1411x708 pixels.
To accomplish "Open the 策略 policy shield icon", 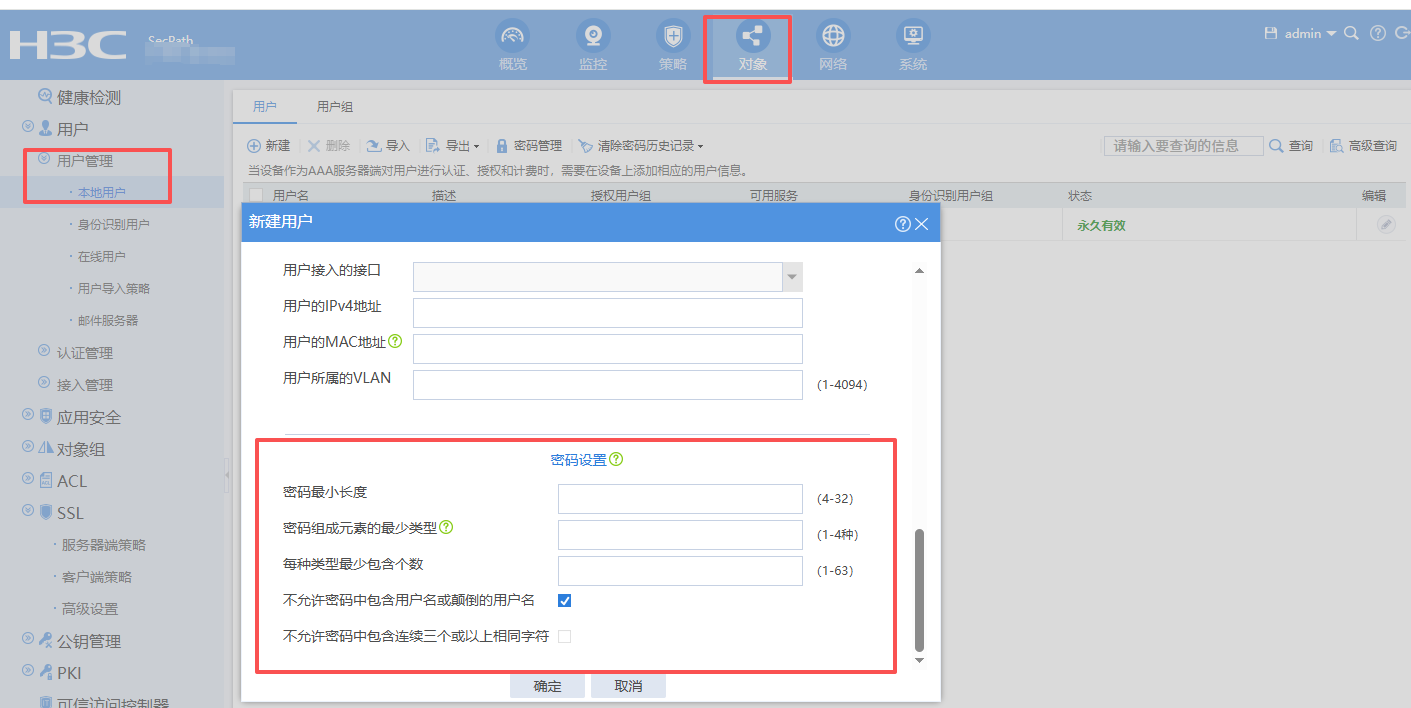I will 673,37.
